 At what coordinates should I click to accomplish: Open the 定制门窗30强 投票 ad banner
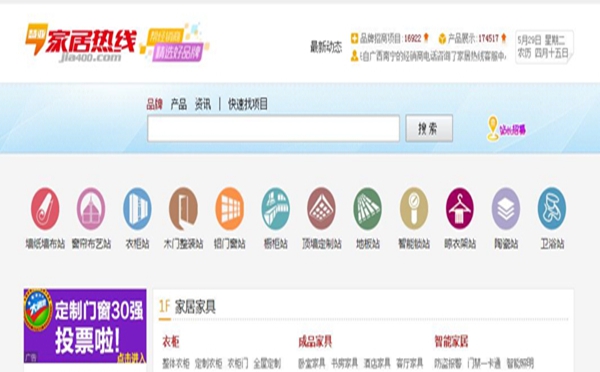pos(85,326)
